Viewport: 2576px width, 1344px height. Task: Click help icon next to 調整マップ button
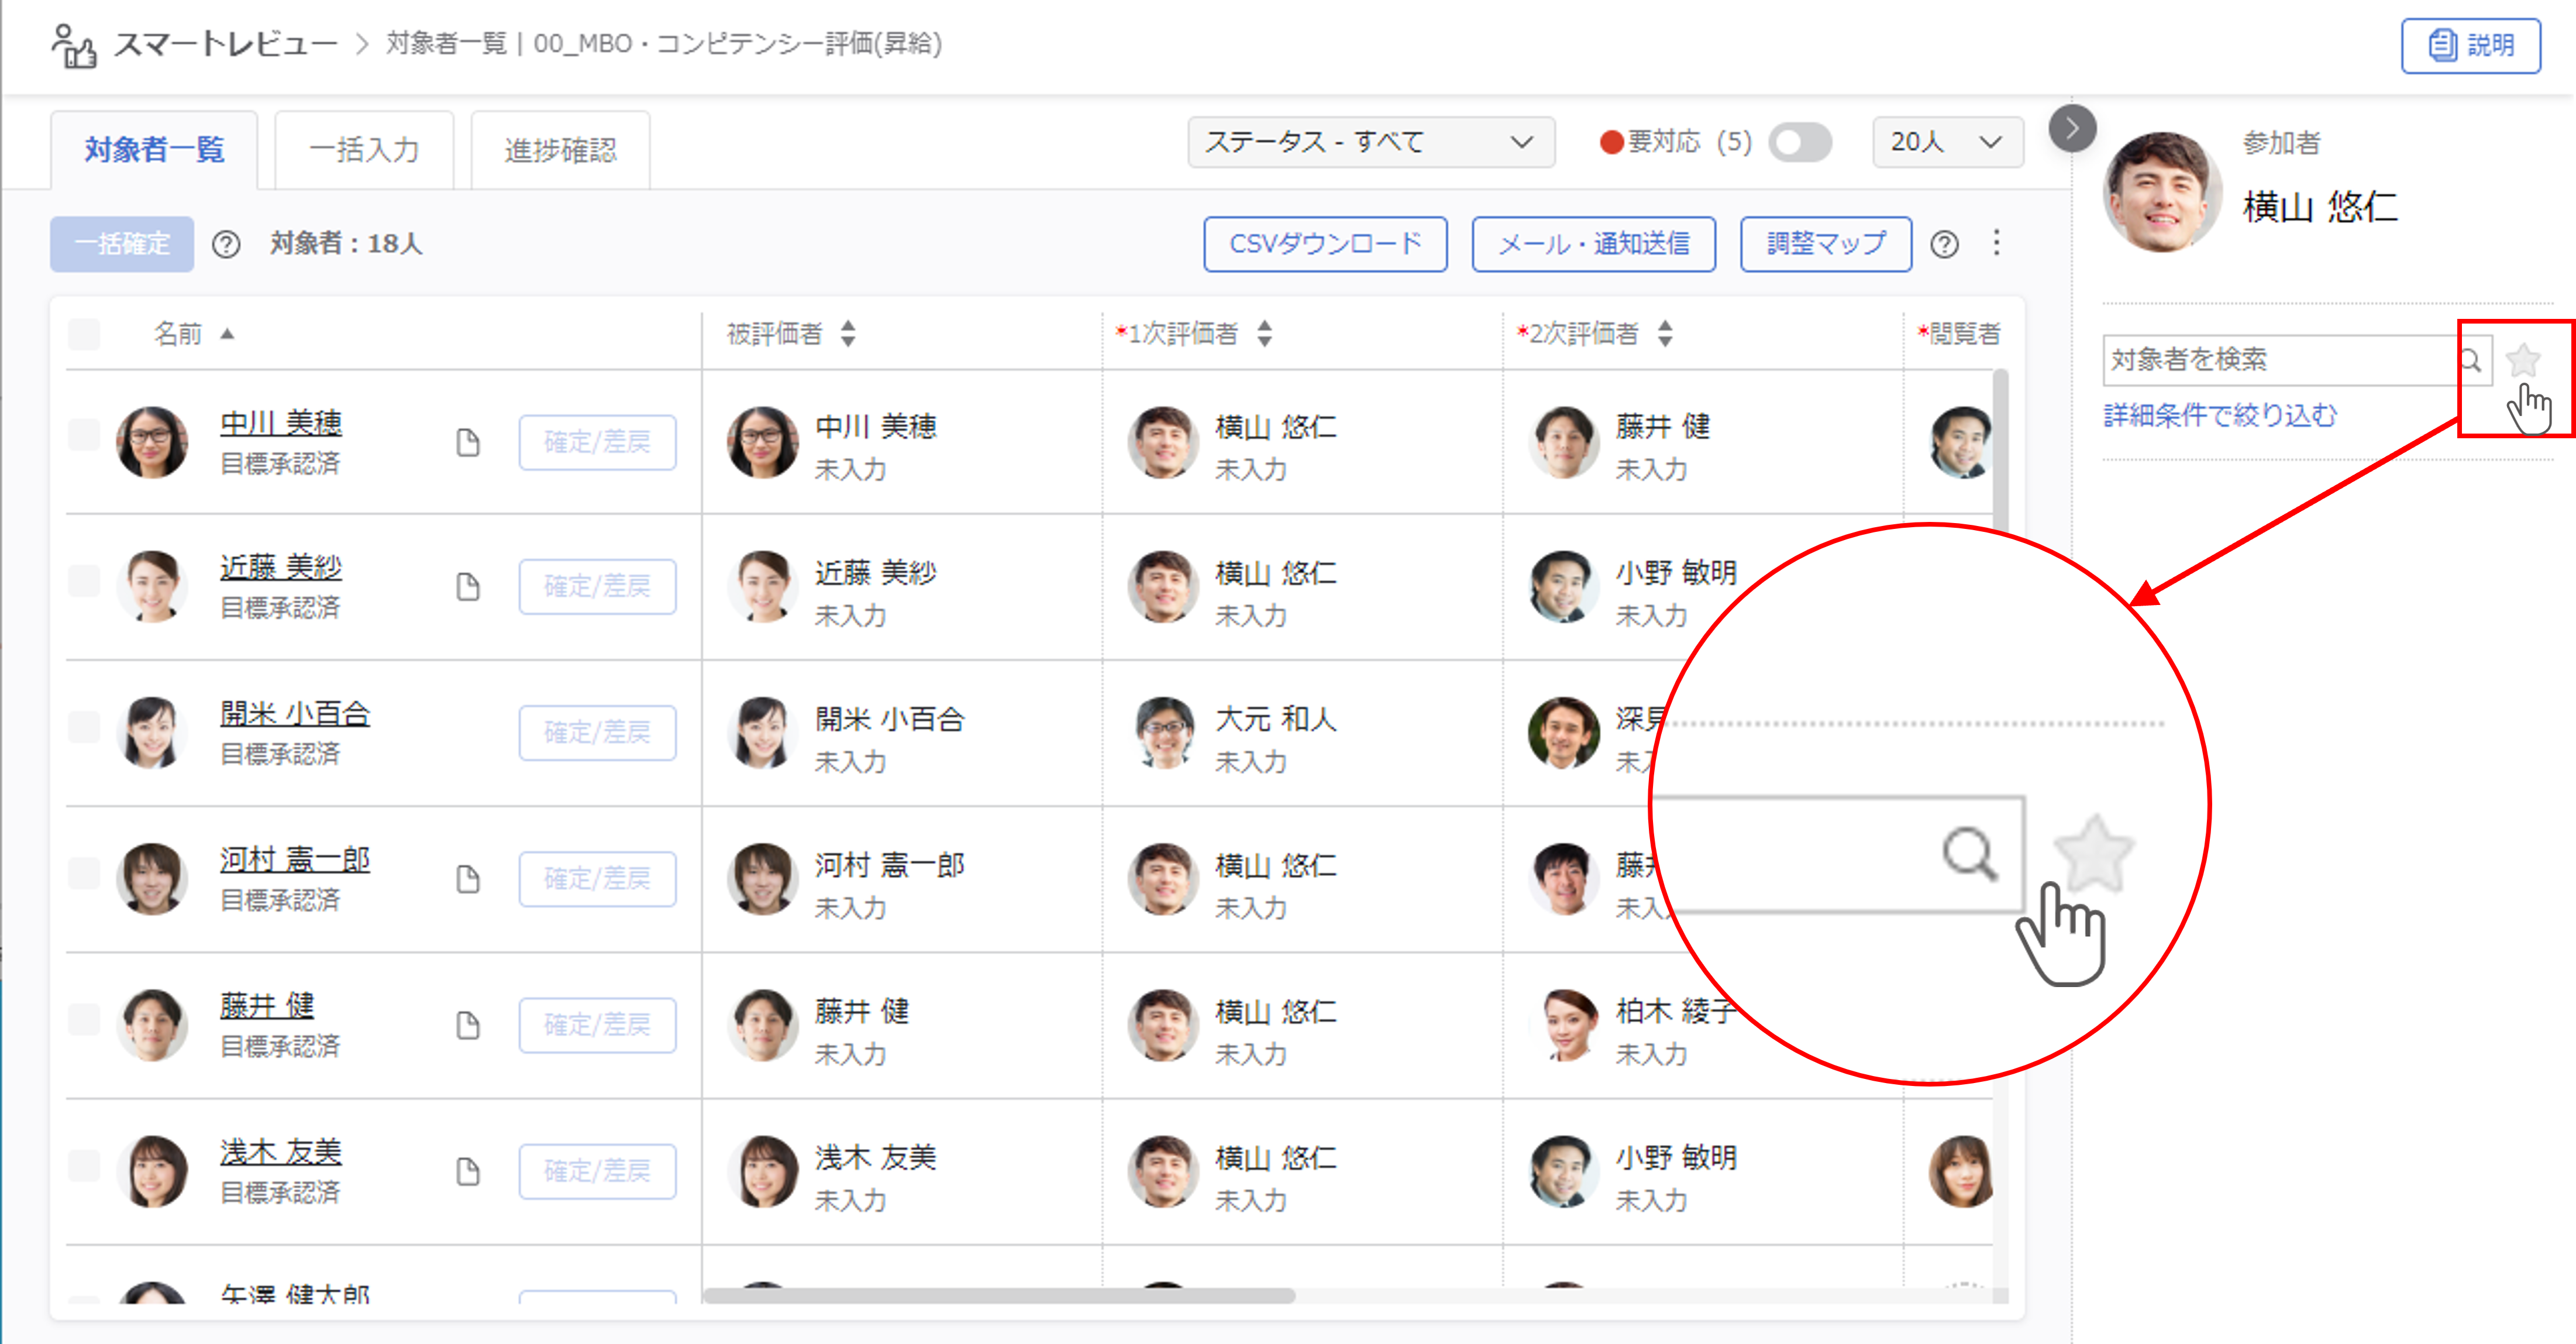pos(1944,244)
